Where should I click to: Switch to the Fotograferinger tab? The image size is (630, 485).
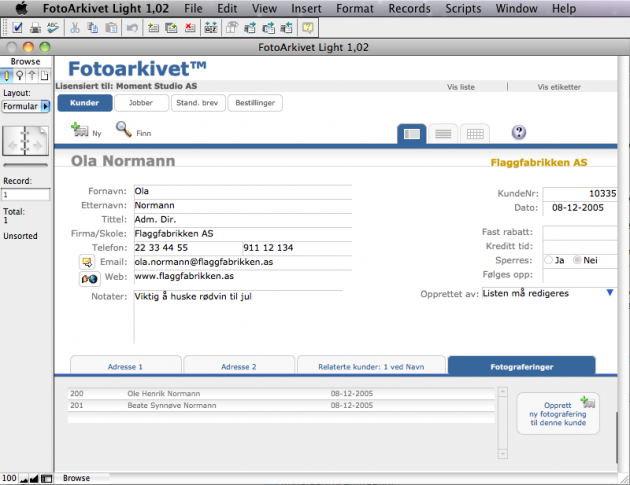(x=522, y=366)
